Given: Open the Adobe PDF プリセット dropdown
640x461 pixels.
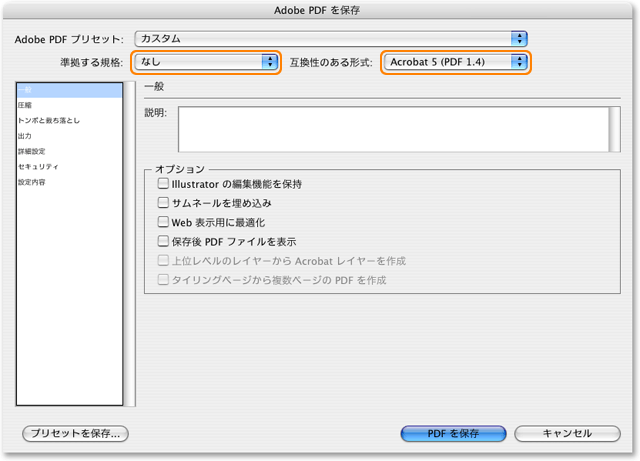Looking at the screenshot, I should (330, 38).
